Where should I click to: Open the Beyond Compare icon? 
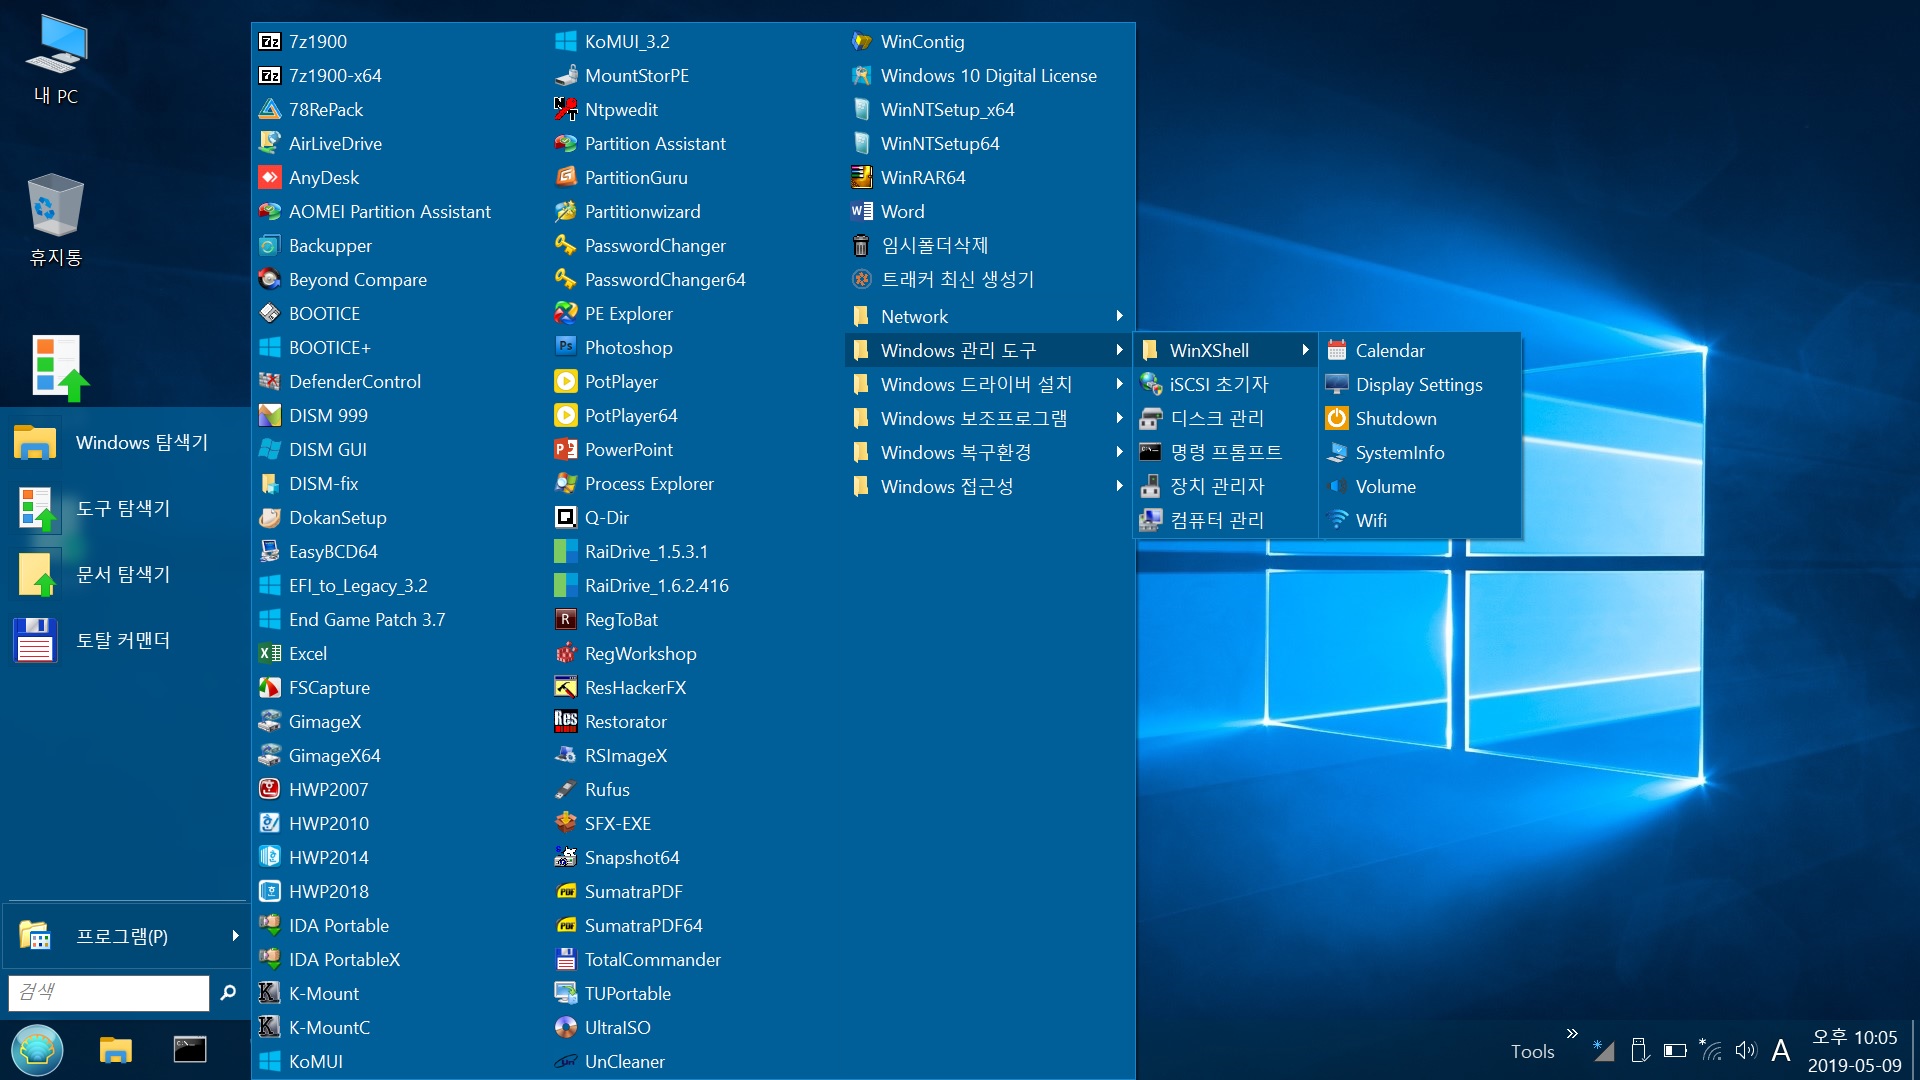tap(270, 279)
